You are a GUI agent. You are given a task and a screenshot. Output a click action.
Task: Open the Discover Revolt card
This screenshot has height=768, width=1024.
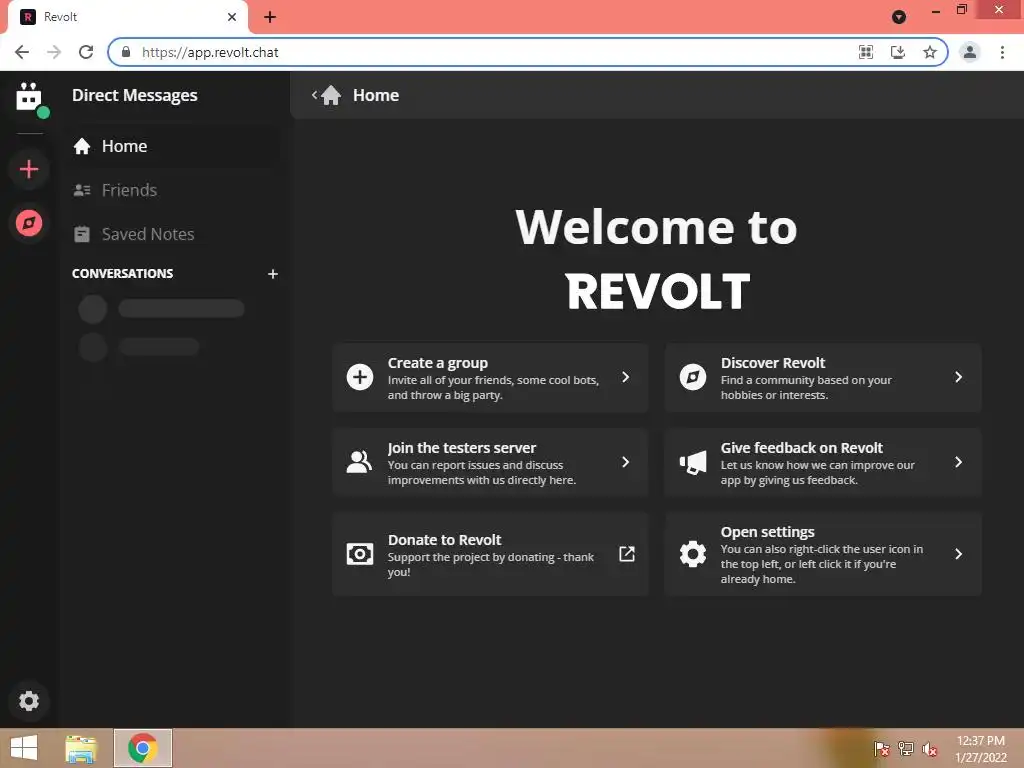pos(823,377)
